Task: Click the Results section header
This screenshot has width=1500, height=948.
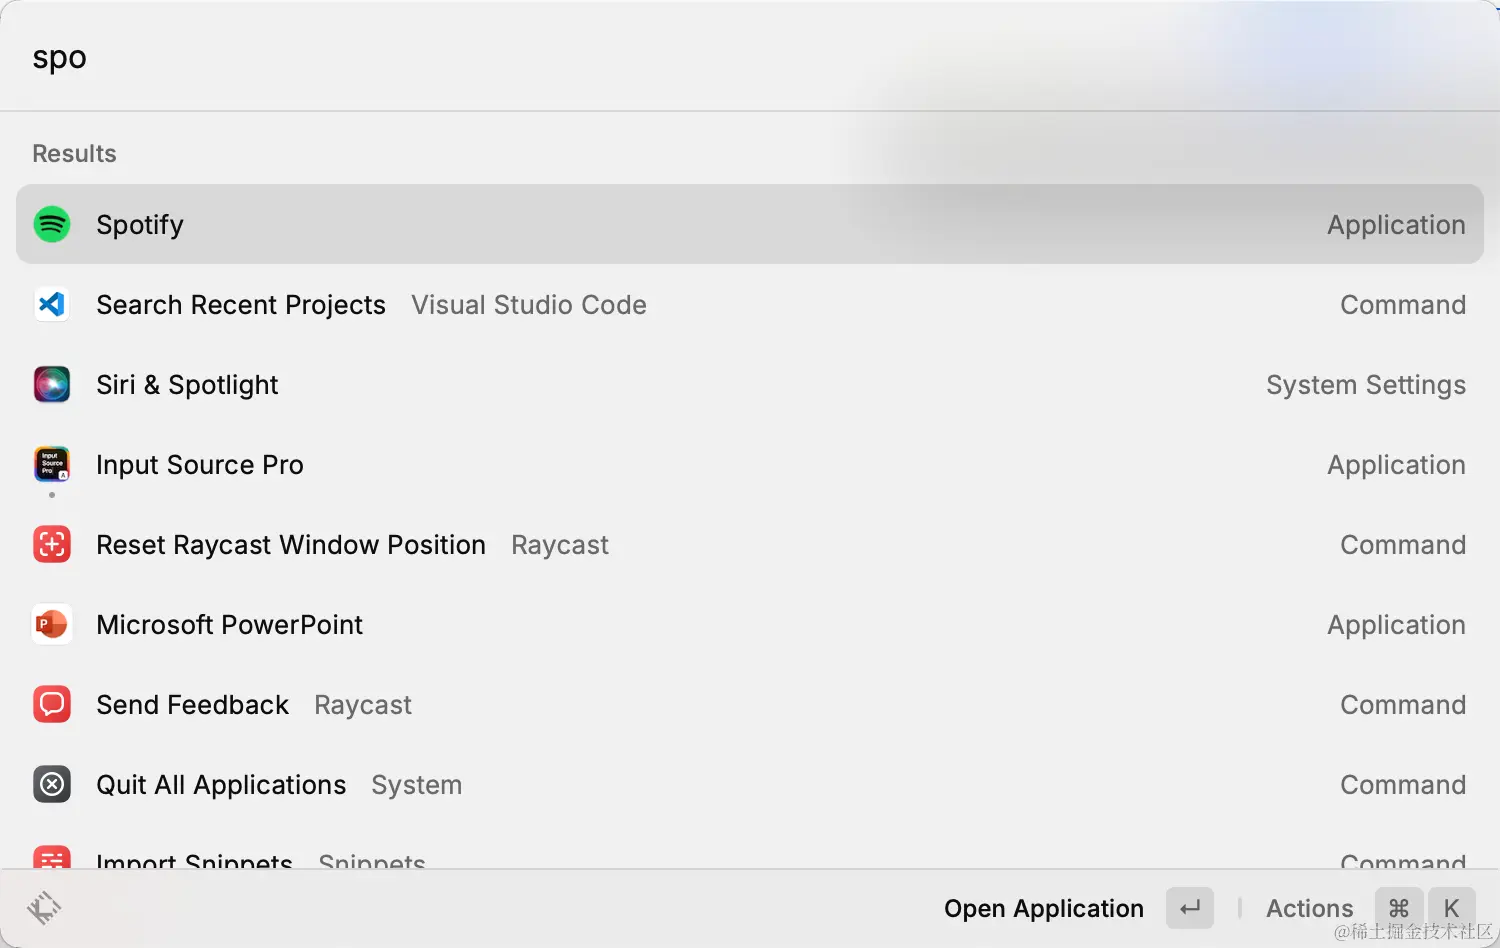Action: point(74,153)
